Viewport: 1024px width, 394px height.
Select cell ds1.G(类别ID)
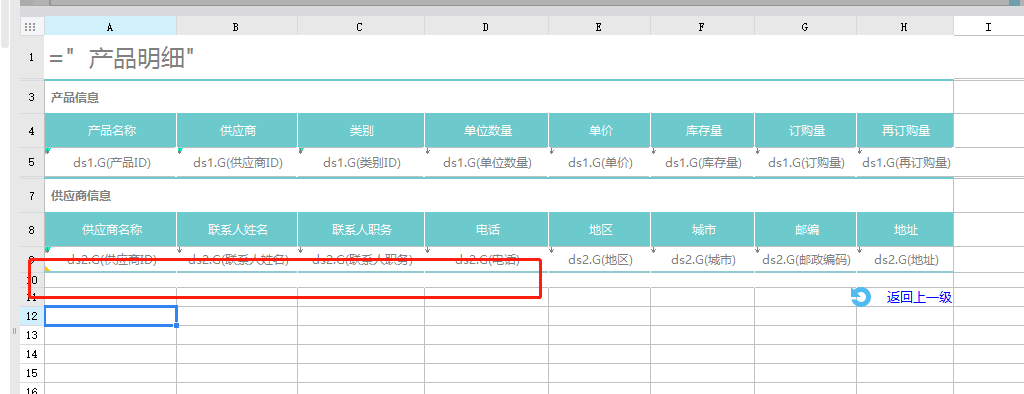pos(361,163)
